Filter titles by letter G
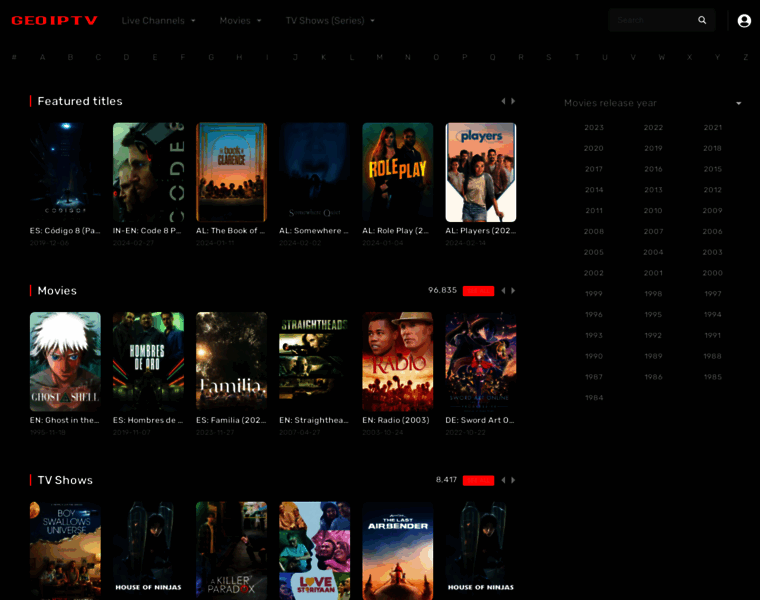Image resolution: width=760 pixels, height=600 pixels. pos(211,57)
